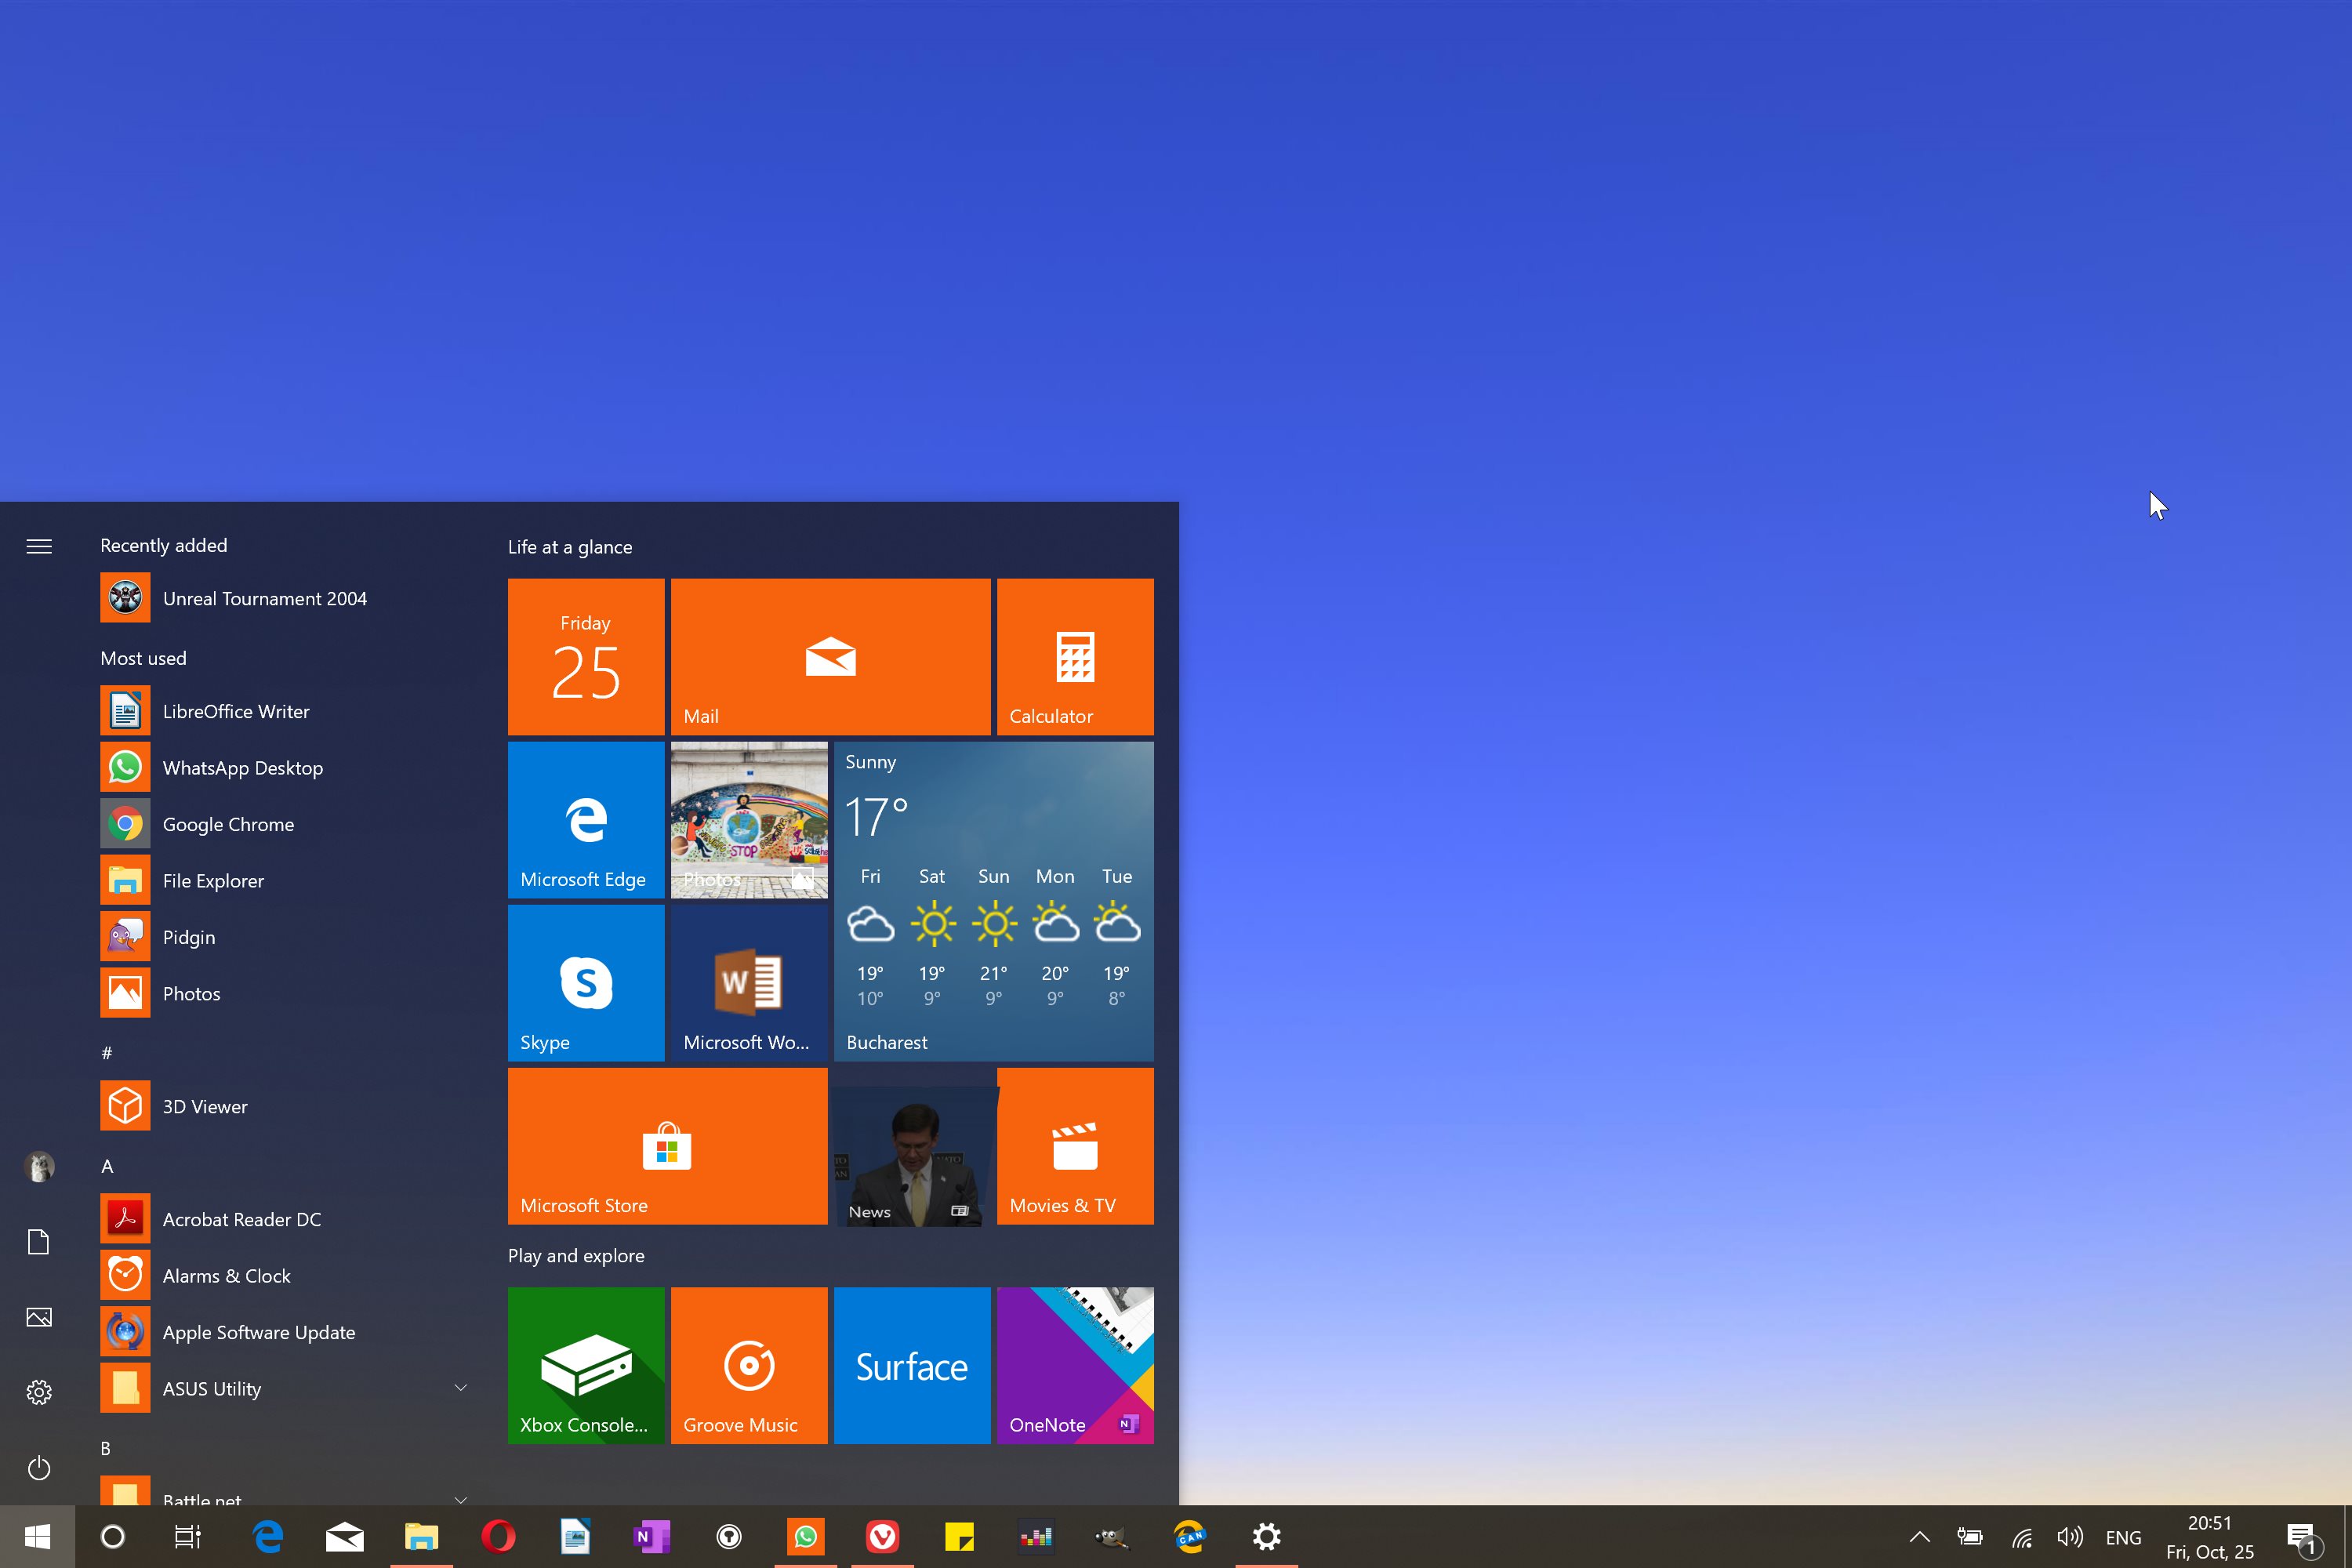Viewport: 2352px width, 1568px height.
Task: Open the Xbox Console Companion tile
Action: [x=586, y=1365]
